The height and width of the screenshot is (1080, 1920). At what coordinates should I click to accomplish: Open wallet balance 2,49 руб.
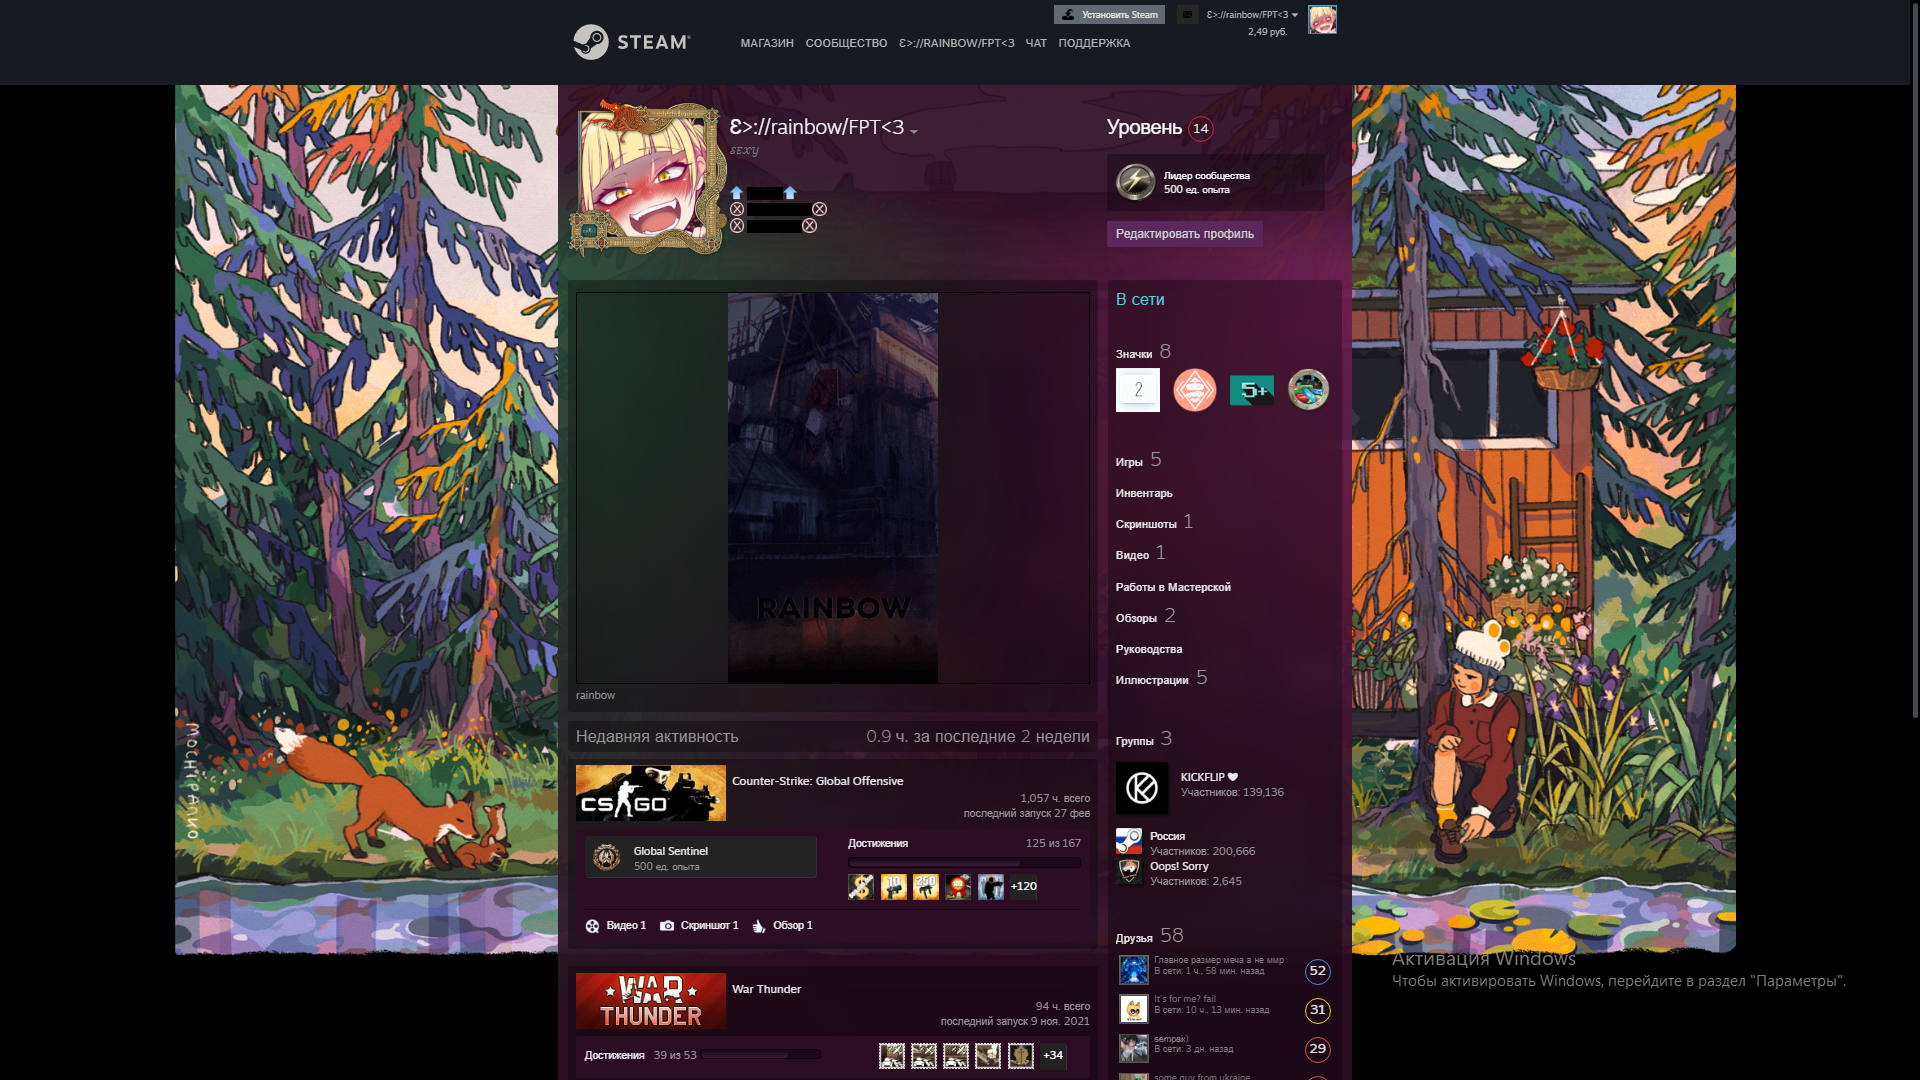1267,32
